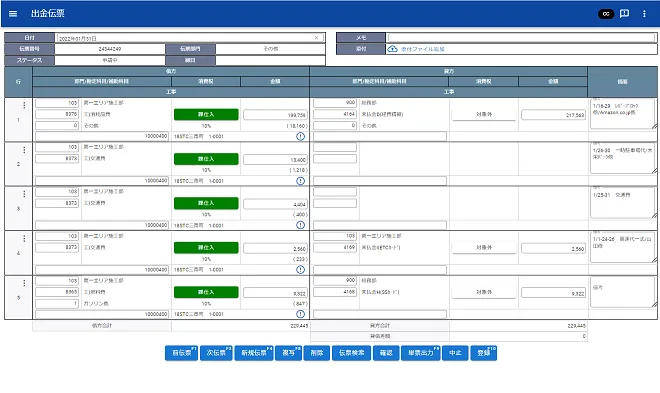
Task: Open row 1 vertical dots menu
Action: coord(24,105)
